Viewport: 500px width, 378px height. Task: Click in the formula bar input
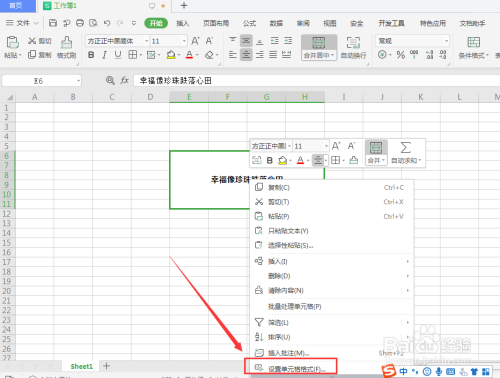tap(317, 81)
